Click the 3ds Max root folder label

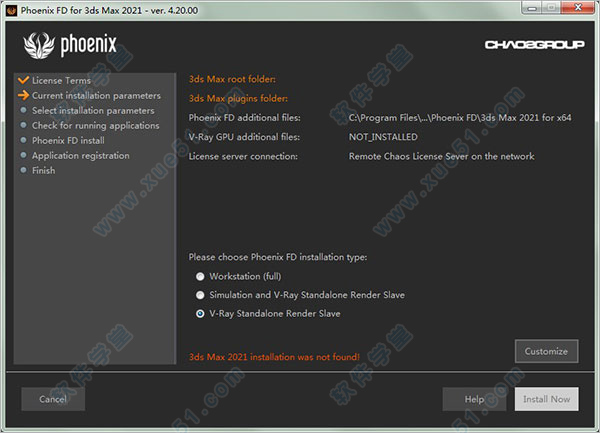click(232, 79)
